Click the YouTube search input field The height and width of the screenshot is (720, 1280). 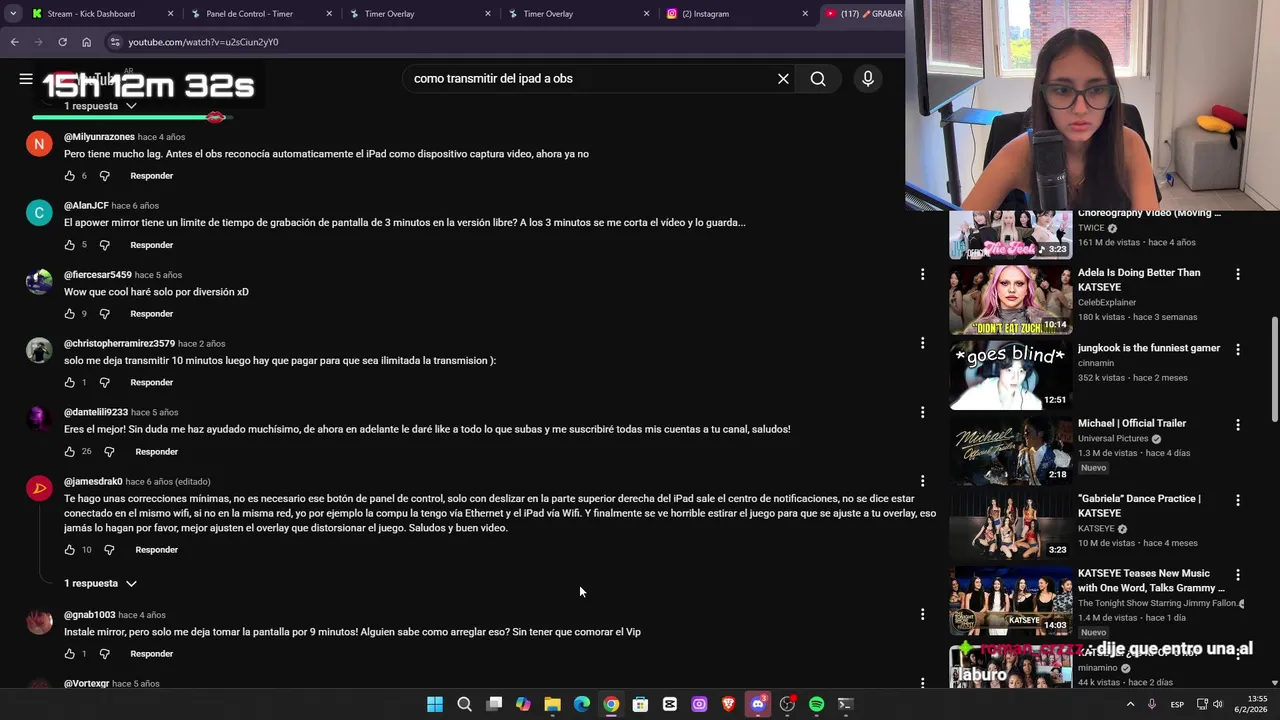(x=590, y=78)
